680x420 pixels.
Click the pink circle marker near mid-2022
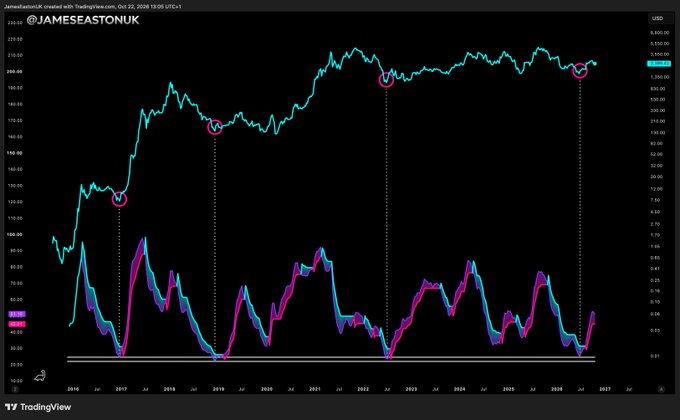386,79
